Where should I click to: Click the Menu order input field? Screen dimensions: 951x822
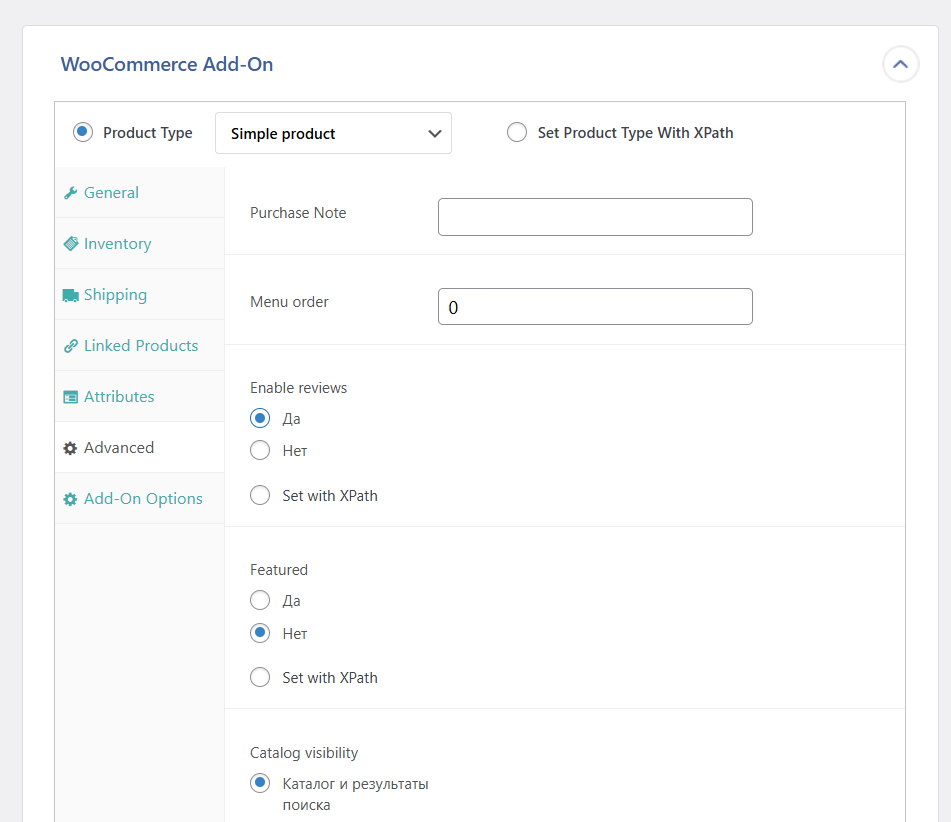595,307
